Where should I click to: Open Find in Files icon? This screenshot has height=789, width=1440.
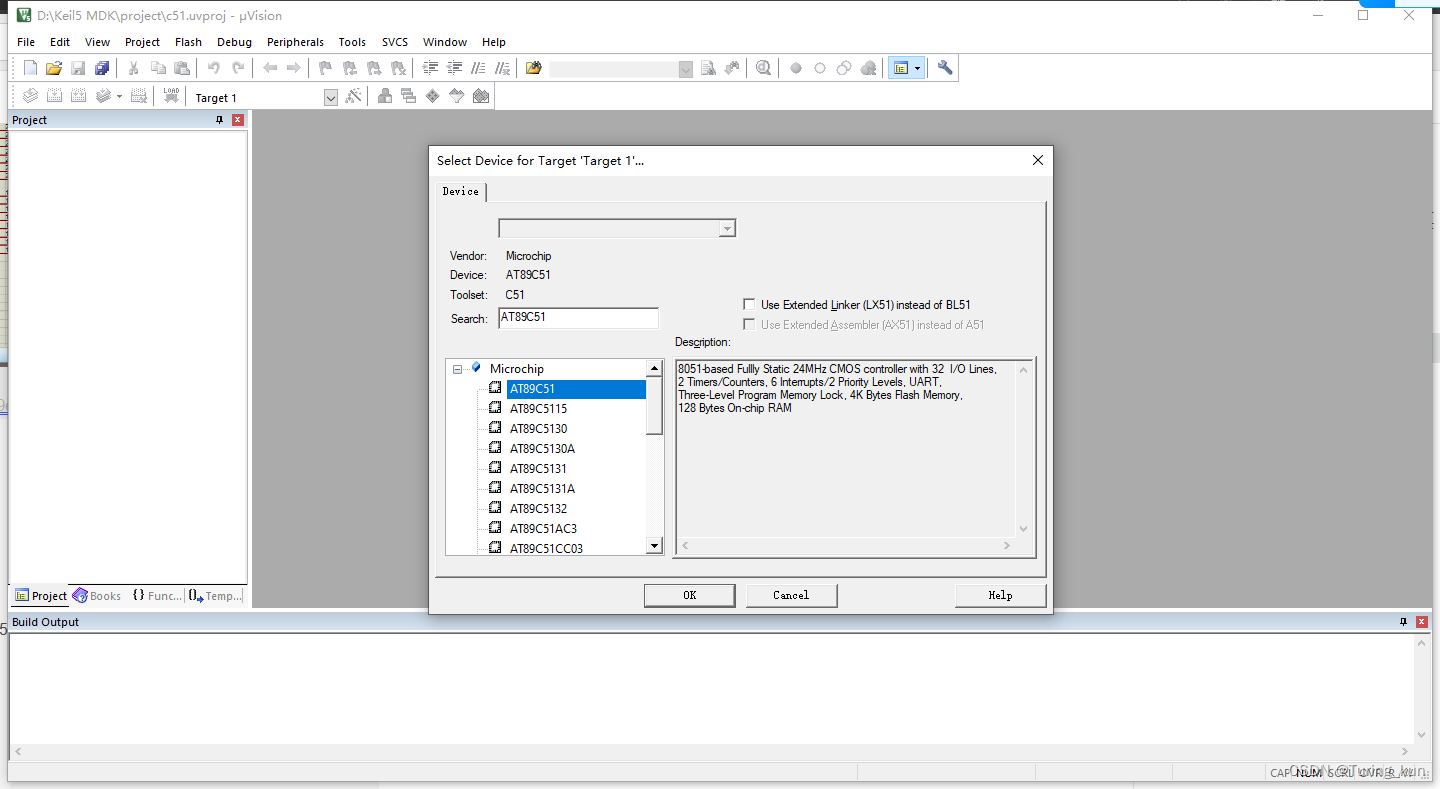click(x=534, y=68)
